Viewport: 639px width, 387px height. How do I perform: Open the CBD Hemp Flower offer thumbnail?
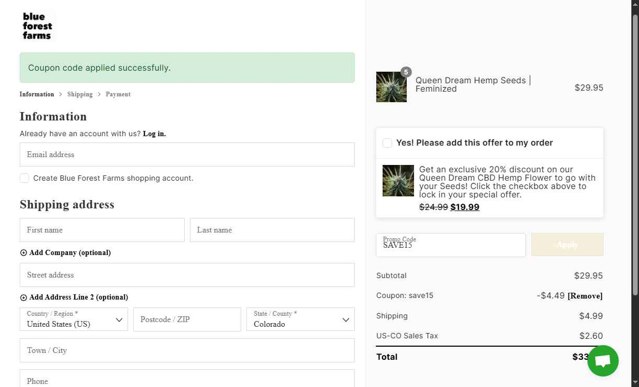pos(398,180)
